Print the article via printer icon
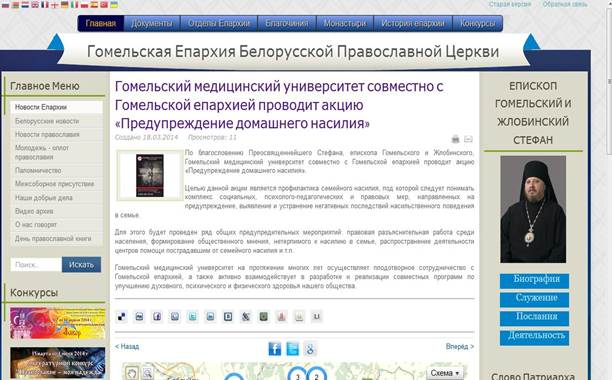Screen dimensions: 612x380 455,139
